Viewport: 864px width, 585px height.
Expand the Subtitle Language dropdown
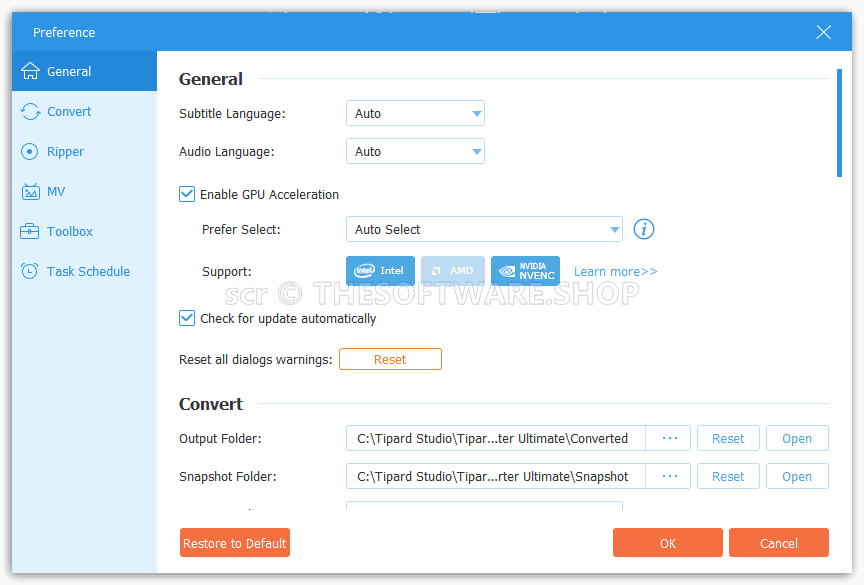pyautogui.click(x=415, y=114)
